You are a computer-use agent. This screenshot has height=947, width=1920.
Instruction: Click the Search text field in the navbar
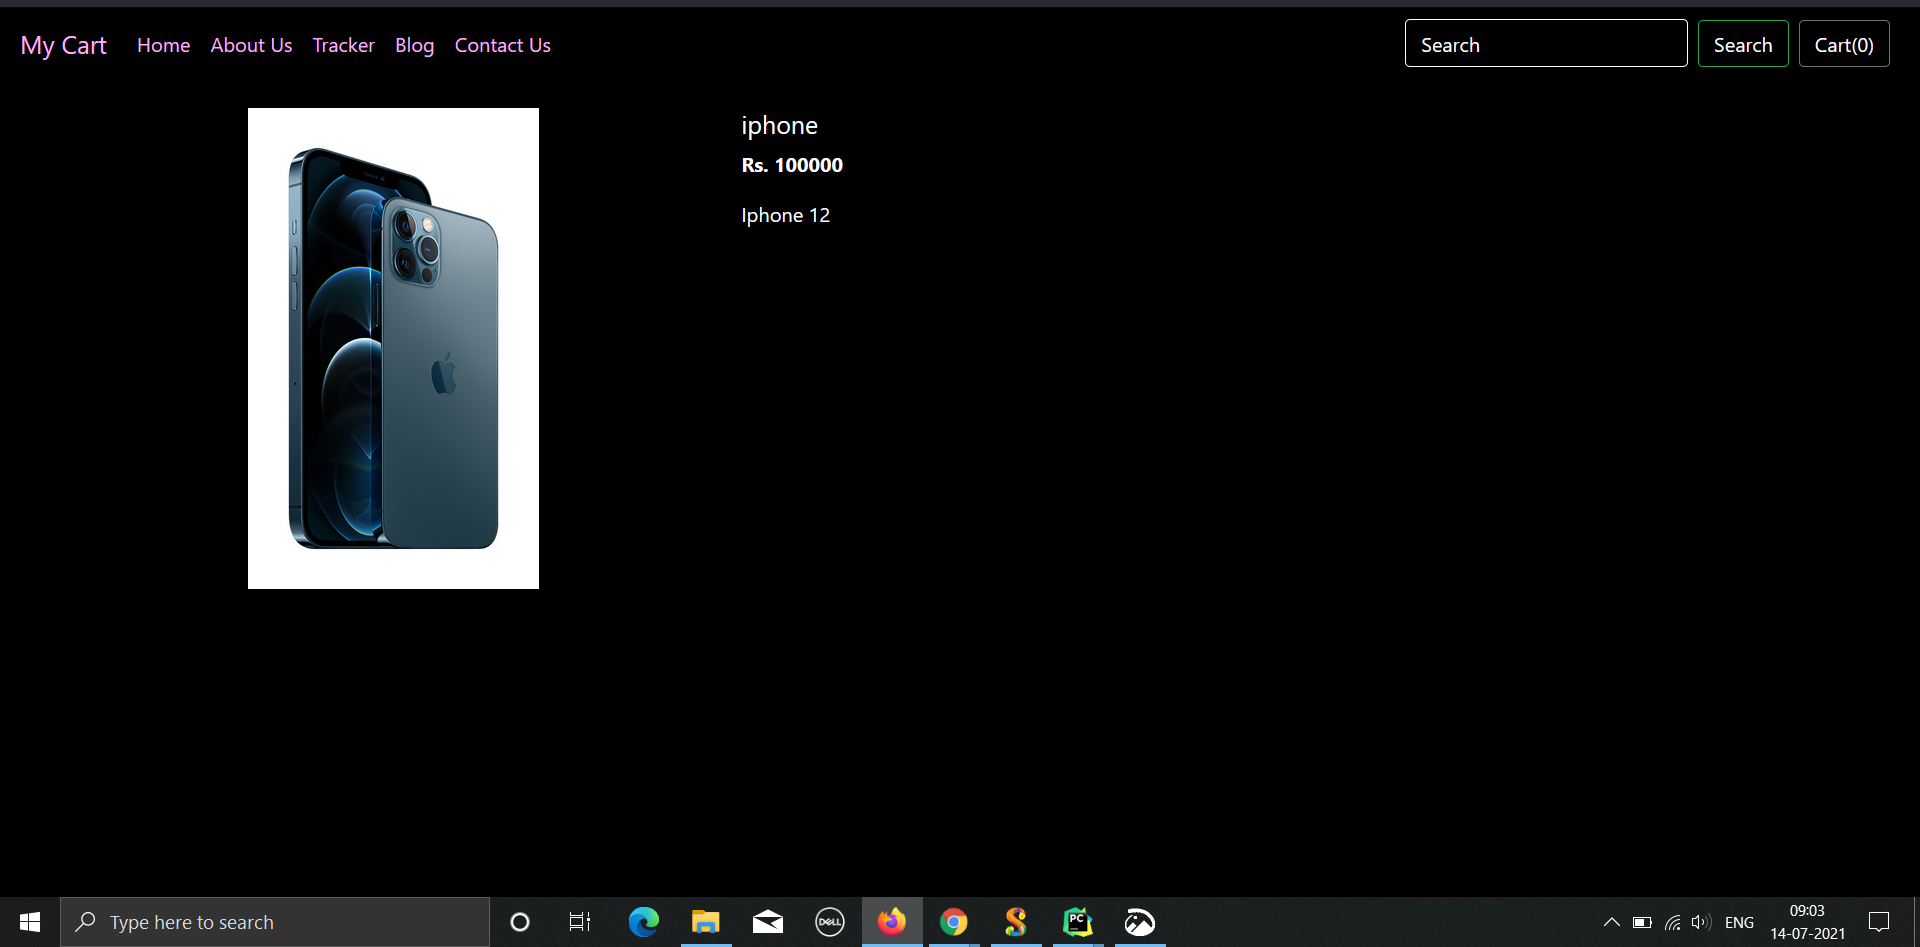point(1546,43)
